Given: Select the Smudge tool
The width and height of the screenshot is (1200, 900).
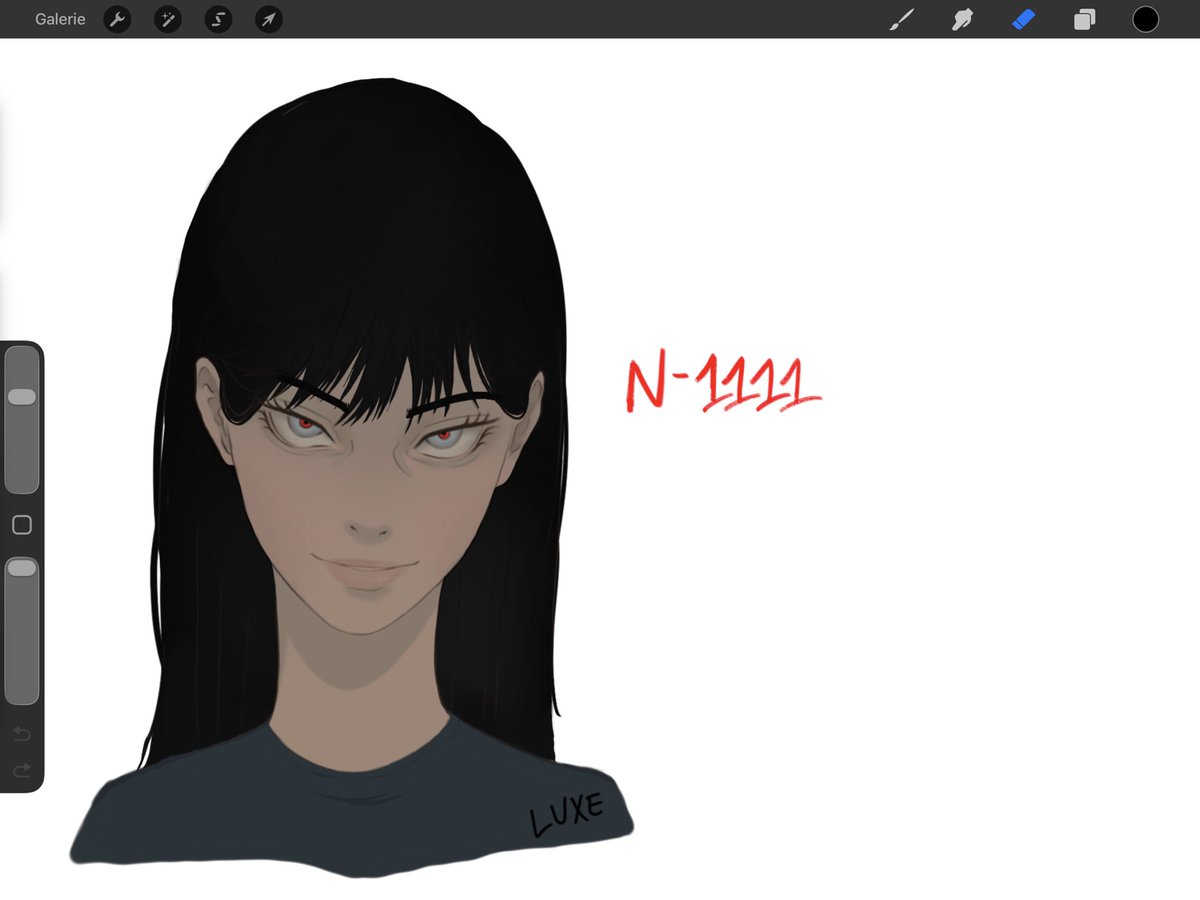Looking at the screenshot, I should (x=962, y=19).
